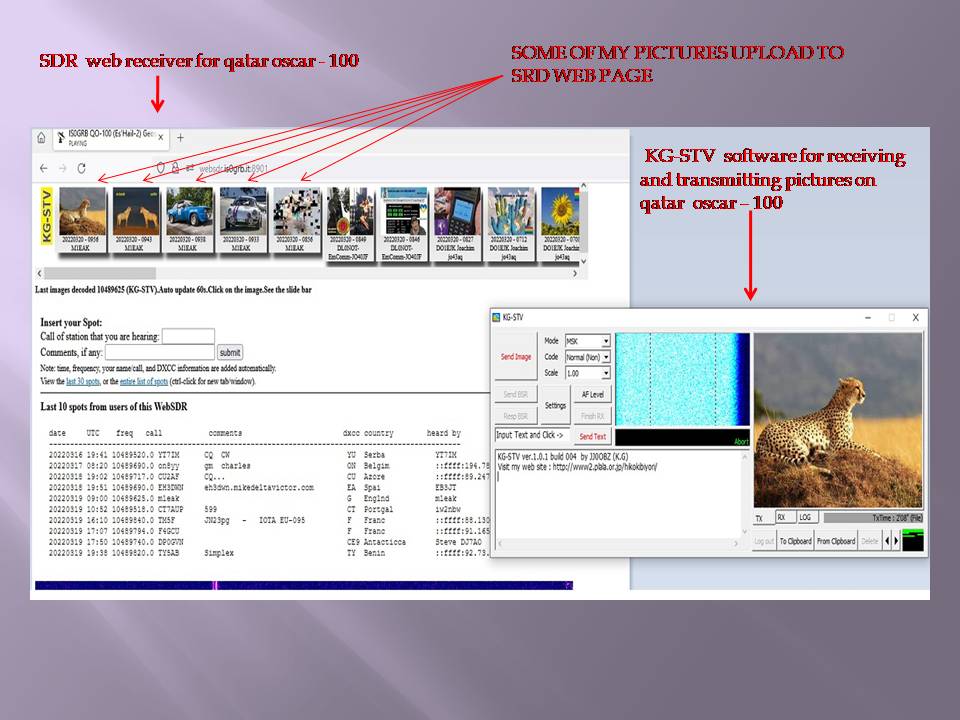Viewport: 960px width, 720px height.
Task: Click the Send Text button
Action: point(593,436)
